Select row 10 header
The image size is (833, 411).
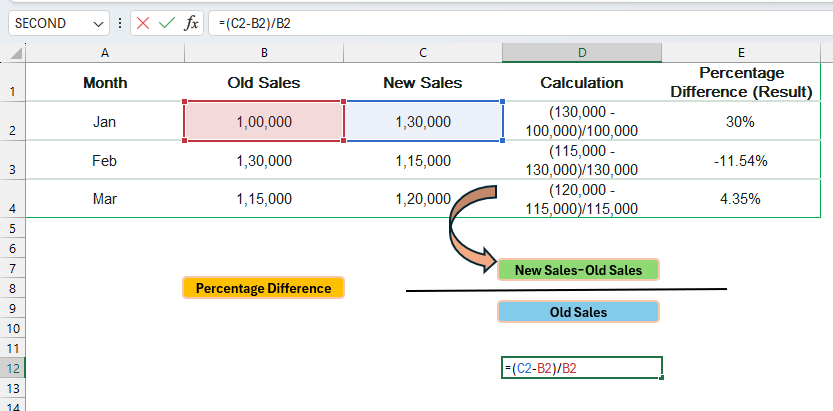(x=13, y=328)
